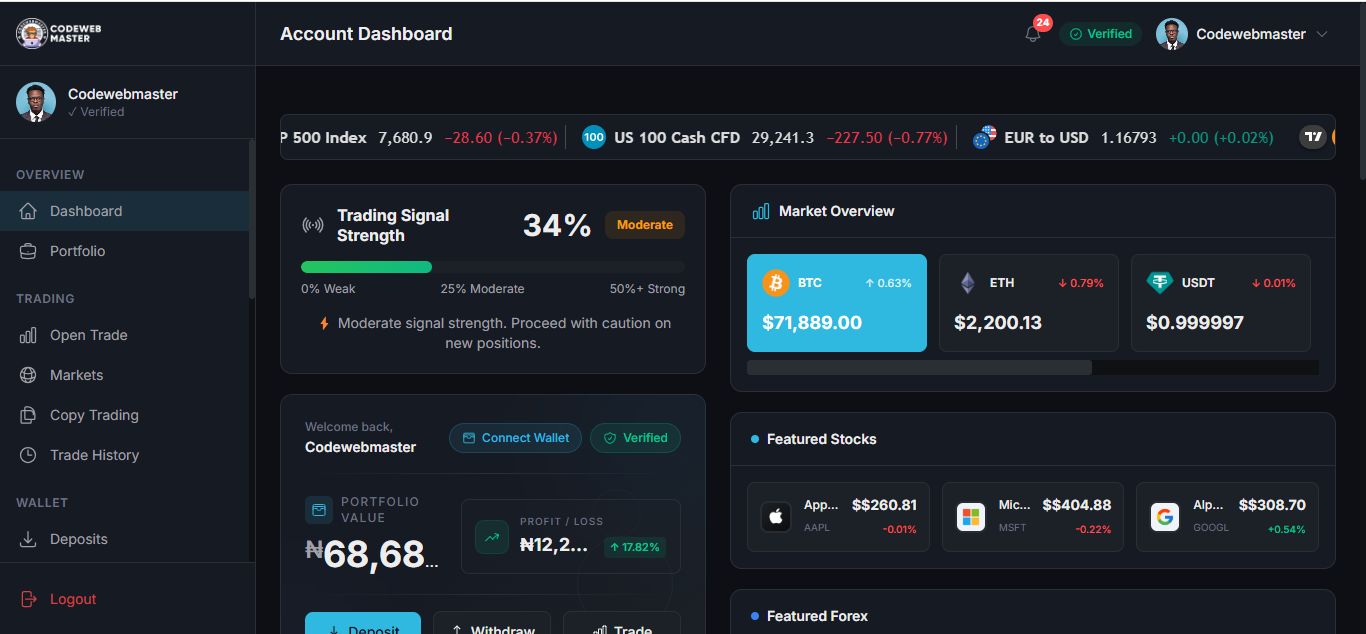Click the Market Overview horizontal scrollbar

coord(919,367)
